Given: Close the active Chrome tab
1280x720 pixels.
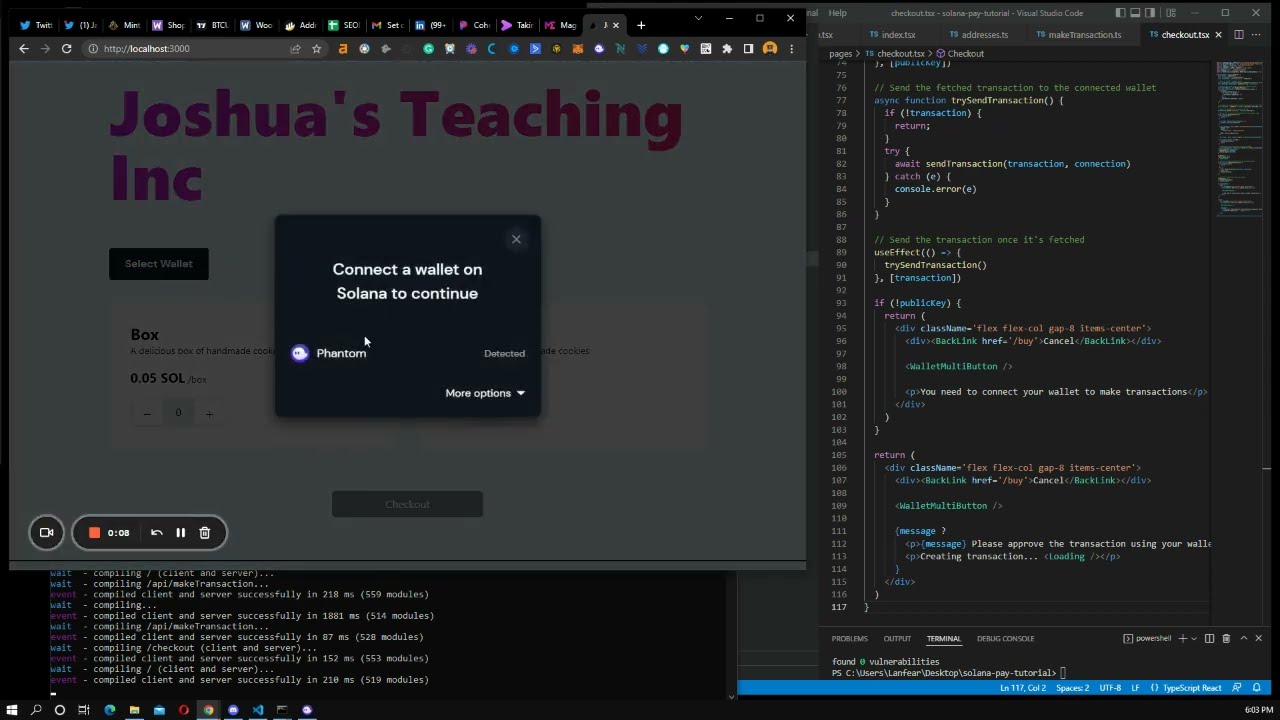Looking at the screenshot, I should [616, 25].
